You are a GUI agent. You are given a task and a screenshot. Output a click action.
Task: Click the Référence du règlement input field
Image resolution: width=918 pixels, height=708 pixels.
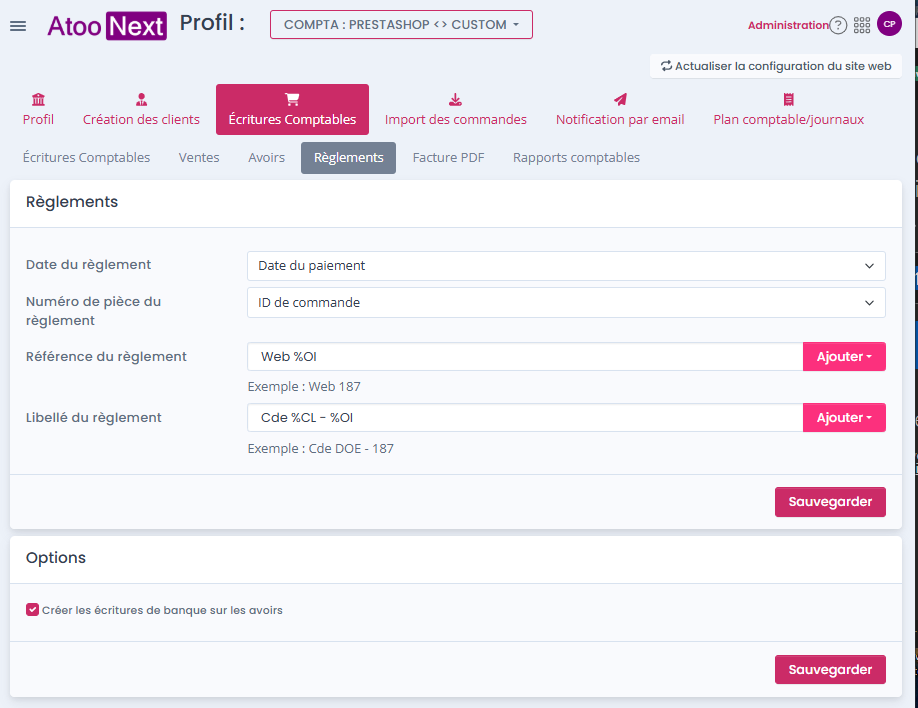[525, 357]
